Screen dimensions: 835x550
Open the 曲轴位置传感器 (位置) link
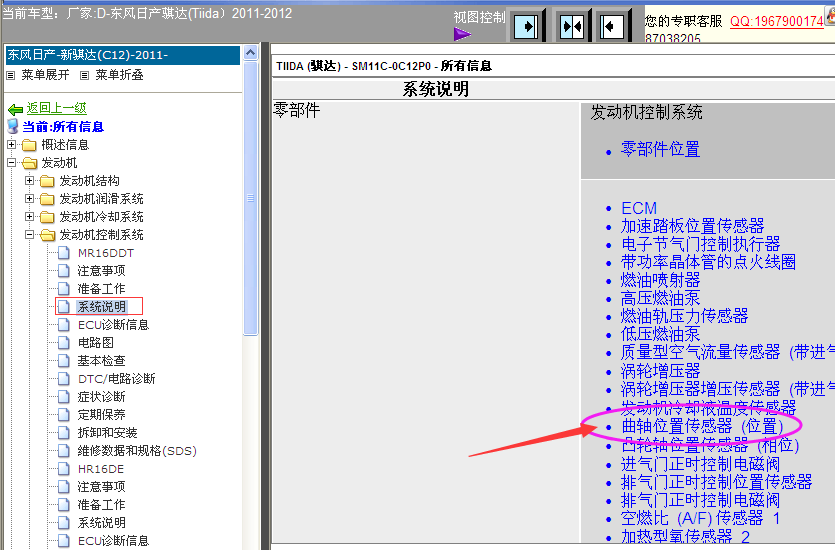pyautogui.click(x=702, y=426)
